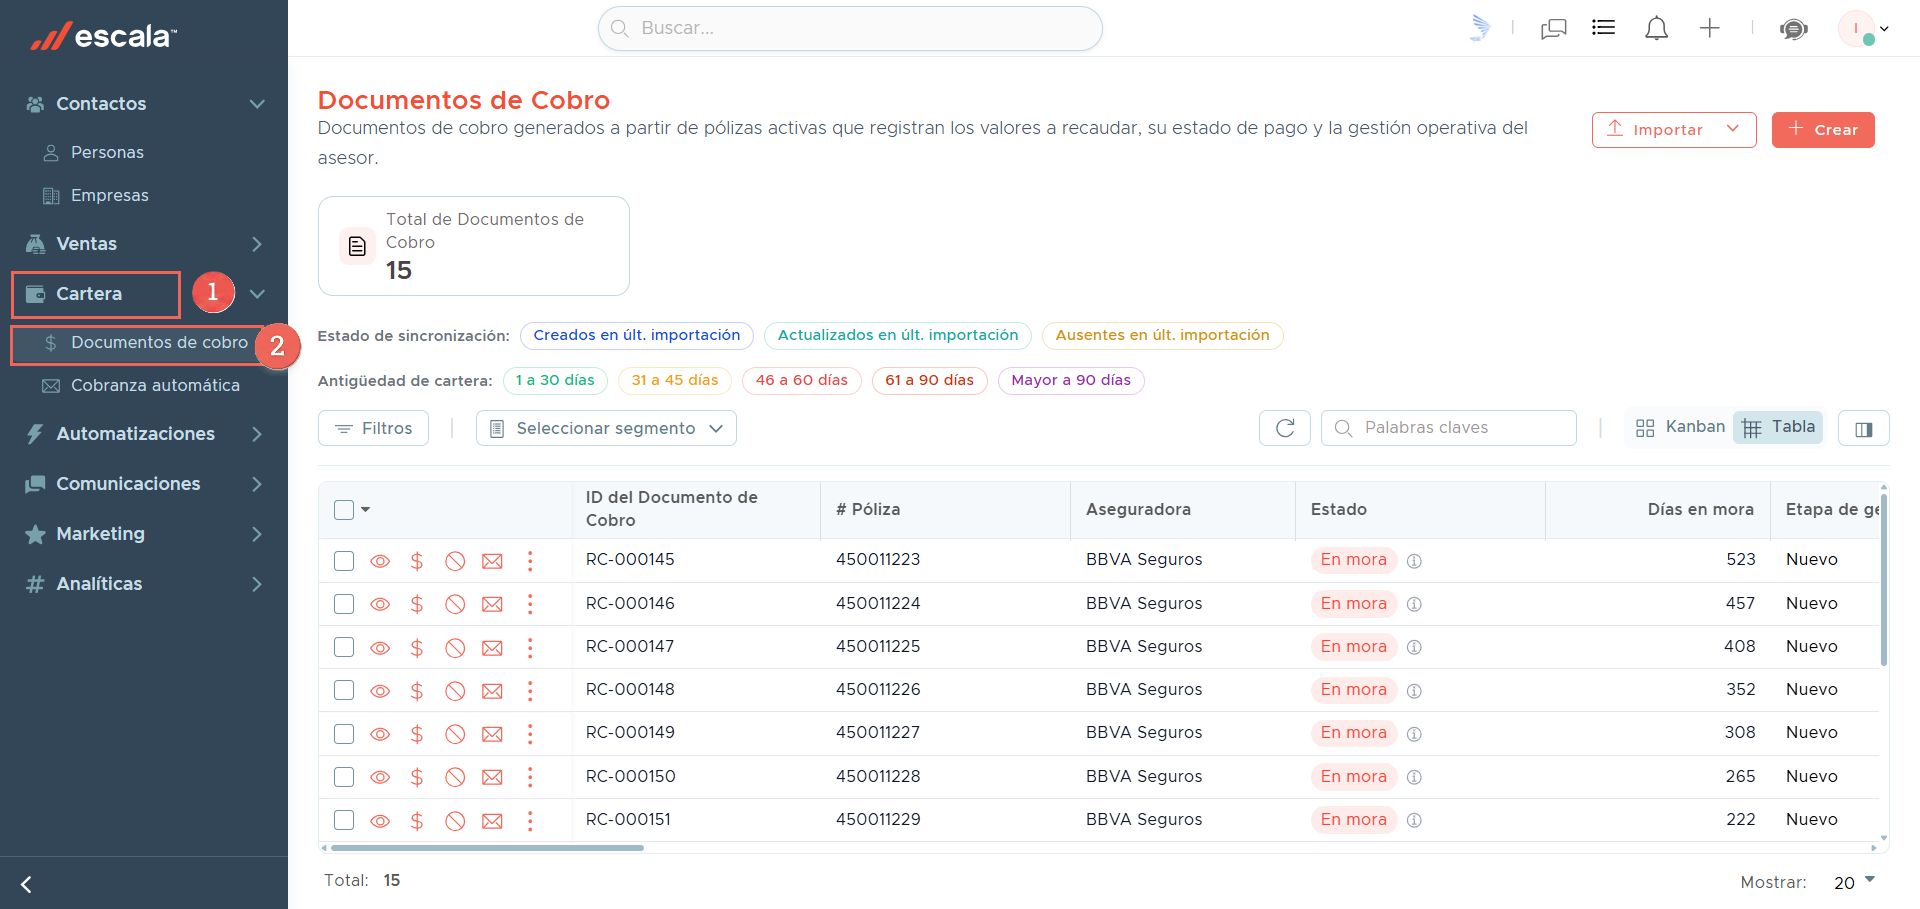The image size is (1920, 909).
Task: Click the table's horizontal scrollbar
Action: pyautogui.click(x=487, y=848)
